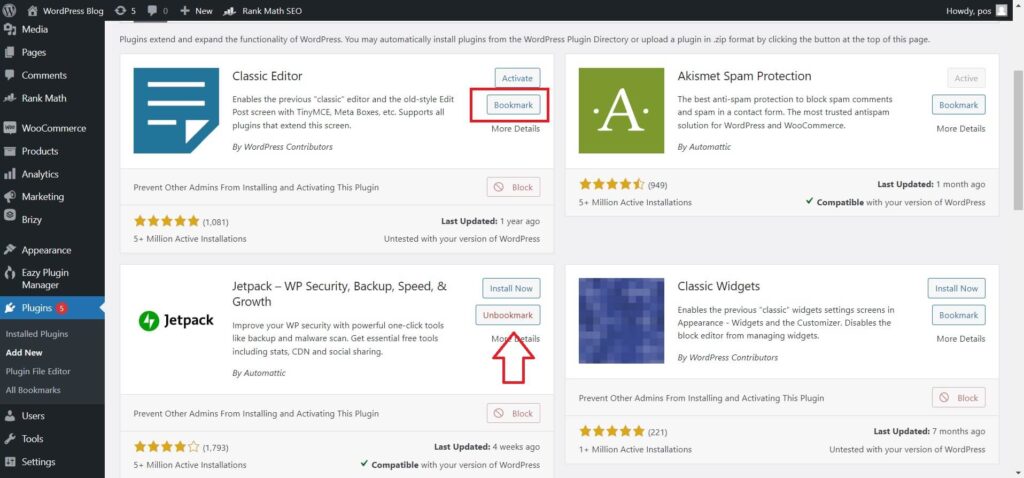Open All Bookmarks submenu
Viewport: 1024px width, 478px height.
pyautogui.click(x=33, y=390)
